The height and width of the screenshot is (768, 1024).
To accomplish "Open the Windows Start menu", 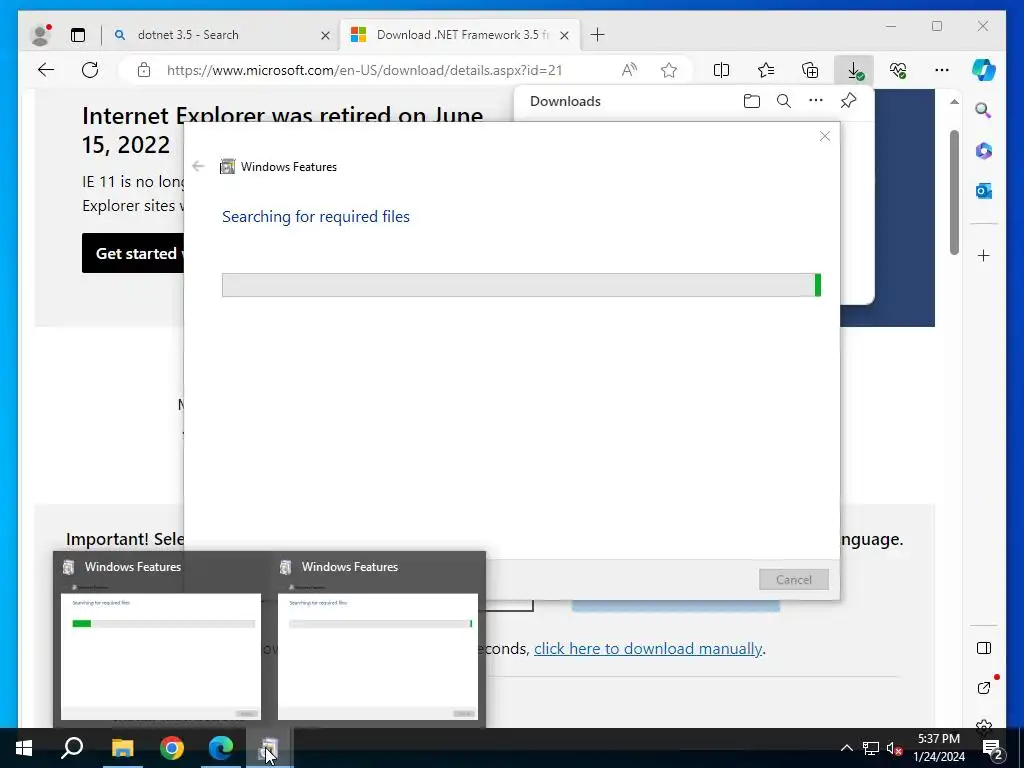I will coord(24,748).
